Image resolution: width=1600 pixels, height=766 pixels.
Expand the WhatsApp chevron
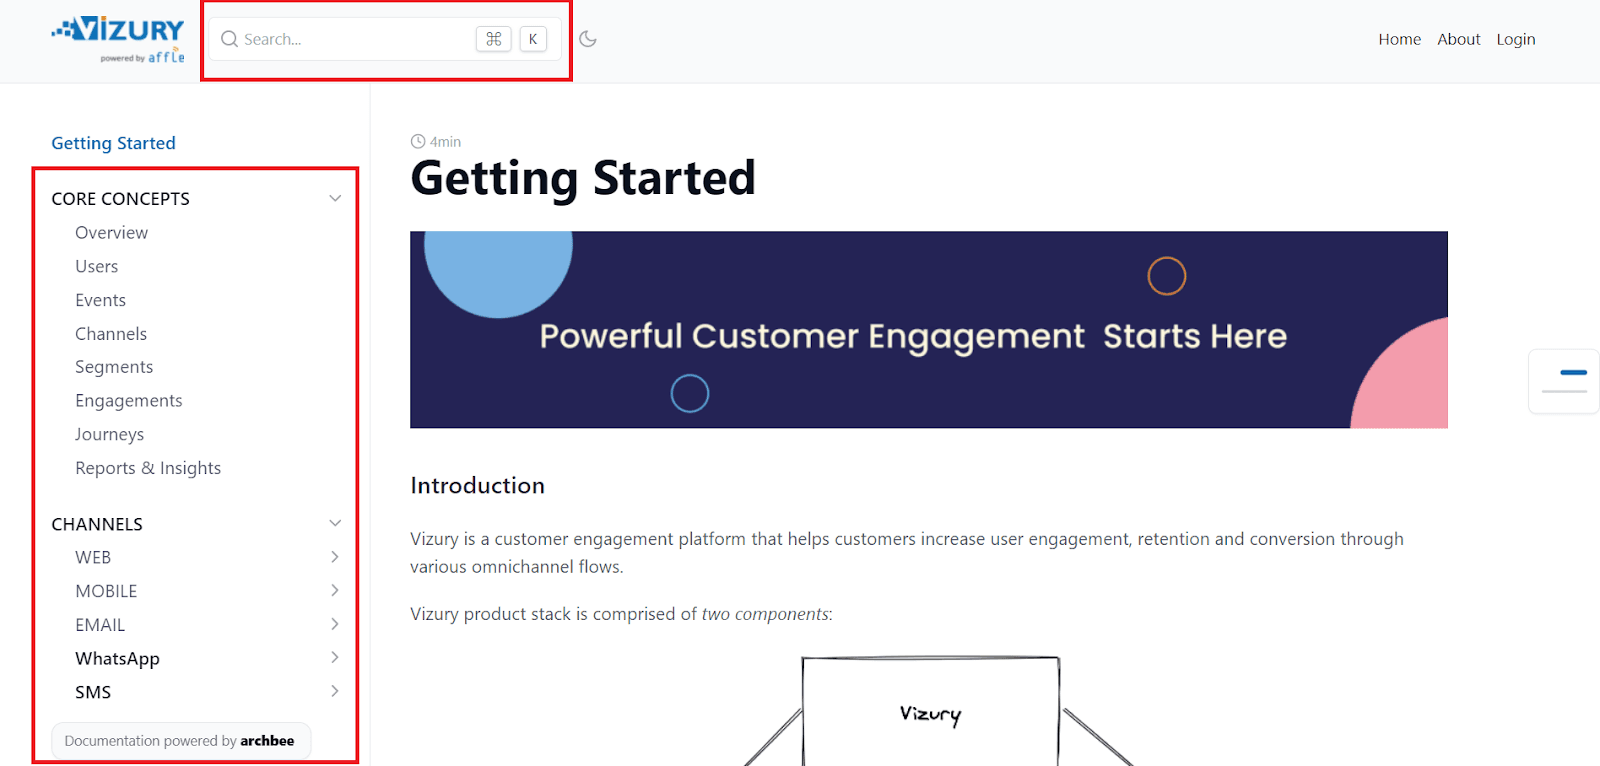(x=335, y=658)
